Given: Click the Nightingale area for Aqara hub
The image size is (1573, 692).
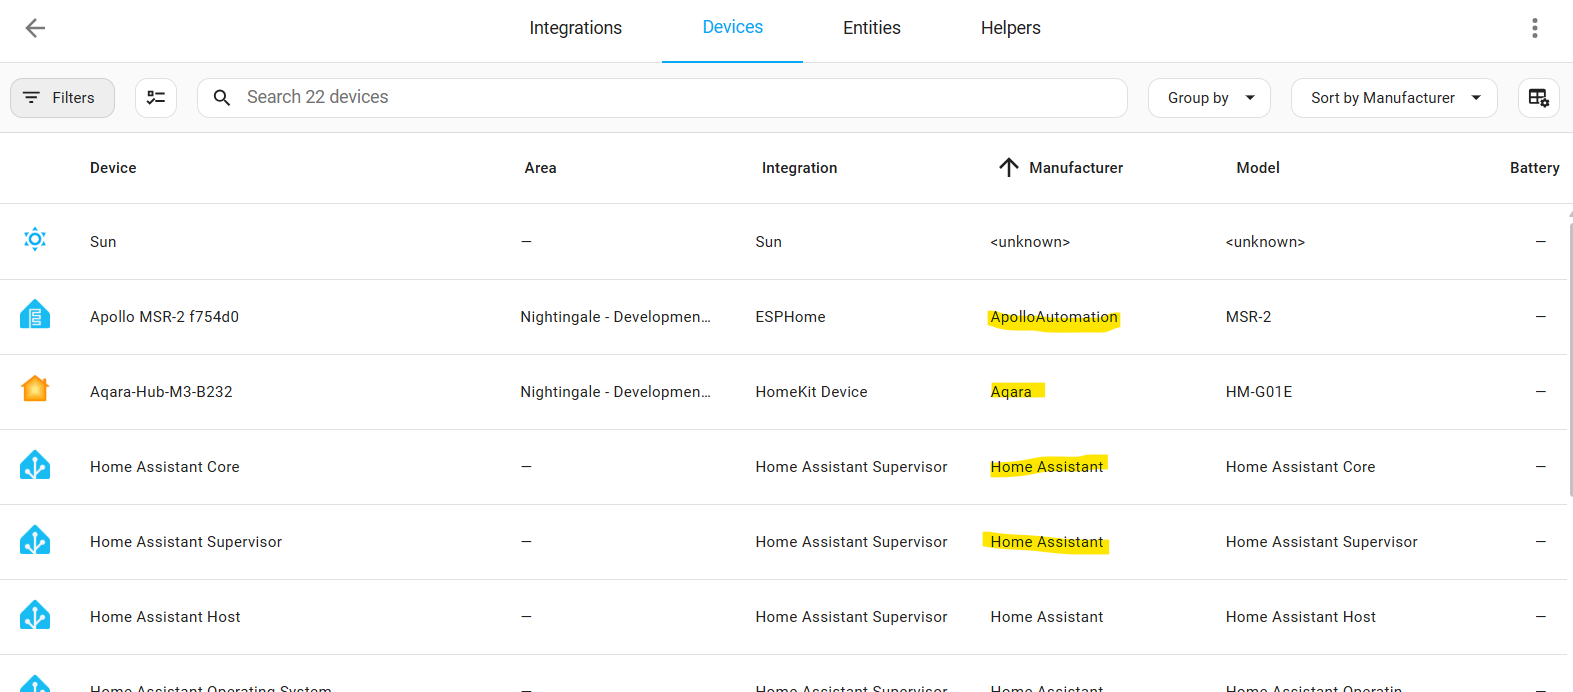Looking at the screenshot, I should [x=615, y=392].
